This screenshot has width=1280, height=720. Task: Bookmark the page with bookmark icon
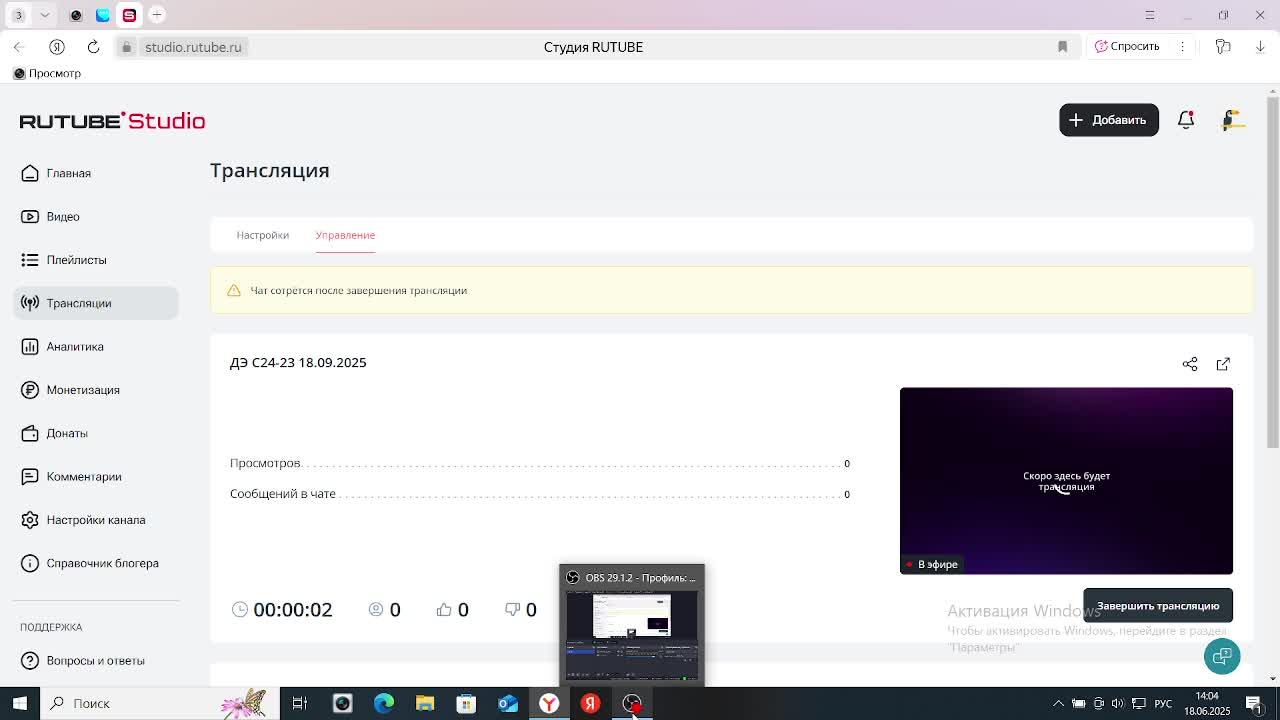(1062, 47)
